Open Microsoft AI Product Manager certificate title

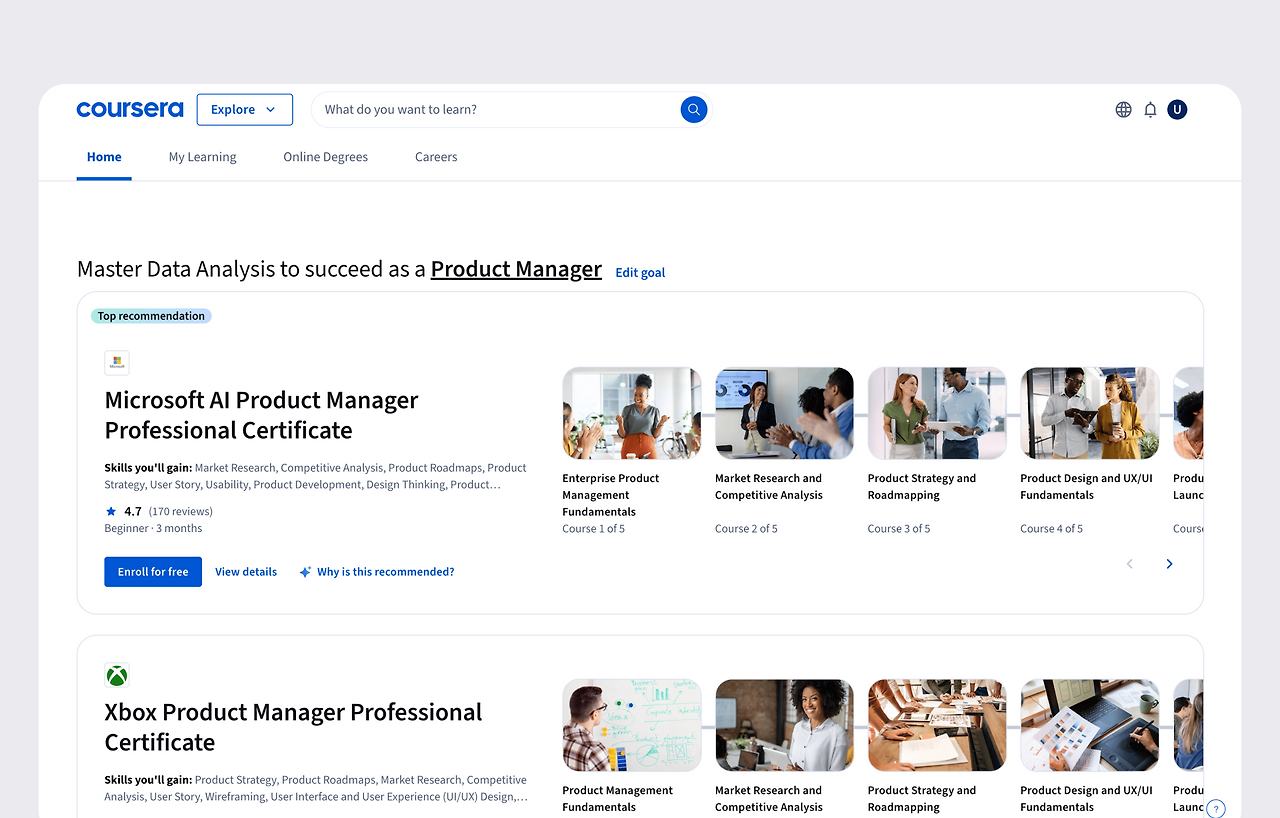pos(262,415)
